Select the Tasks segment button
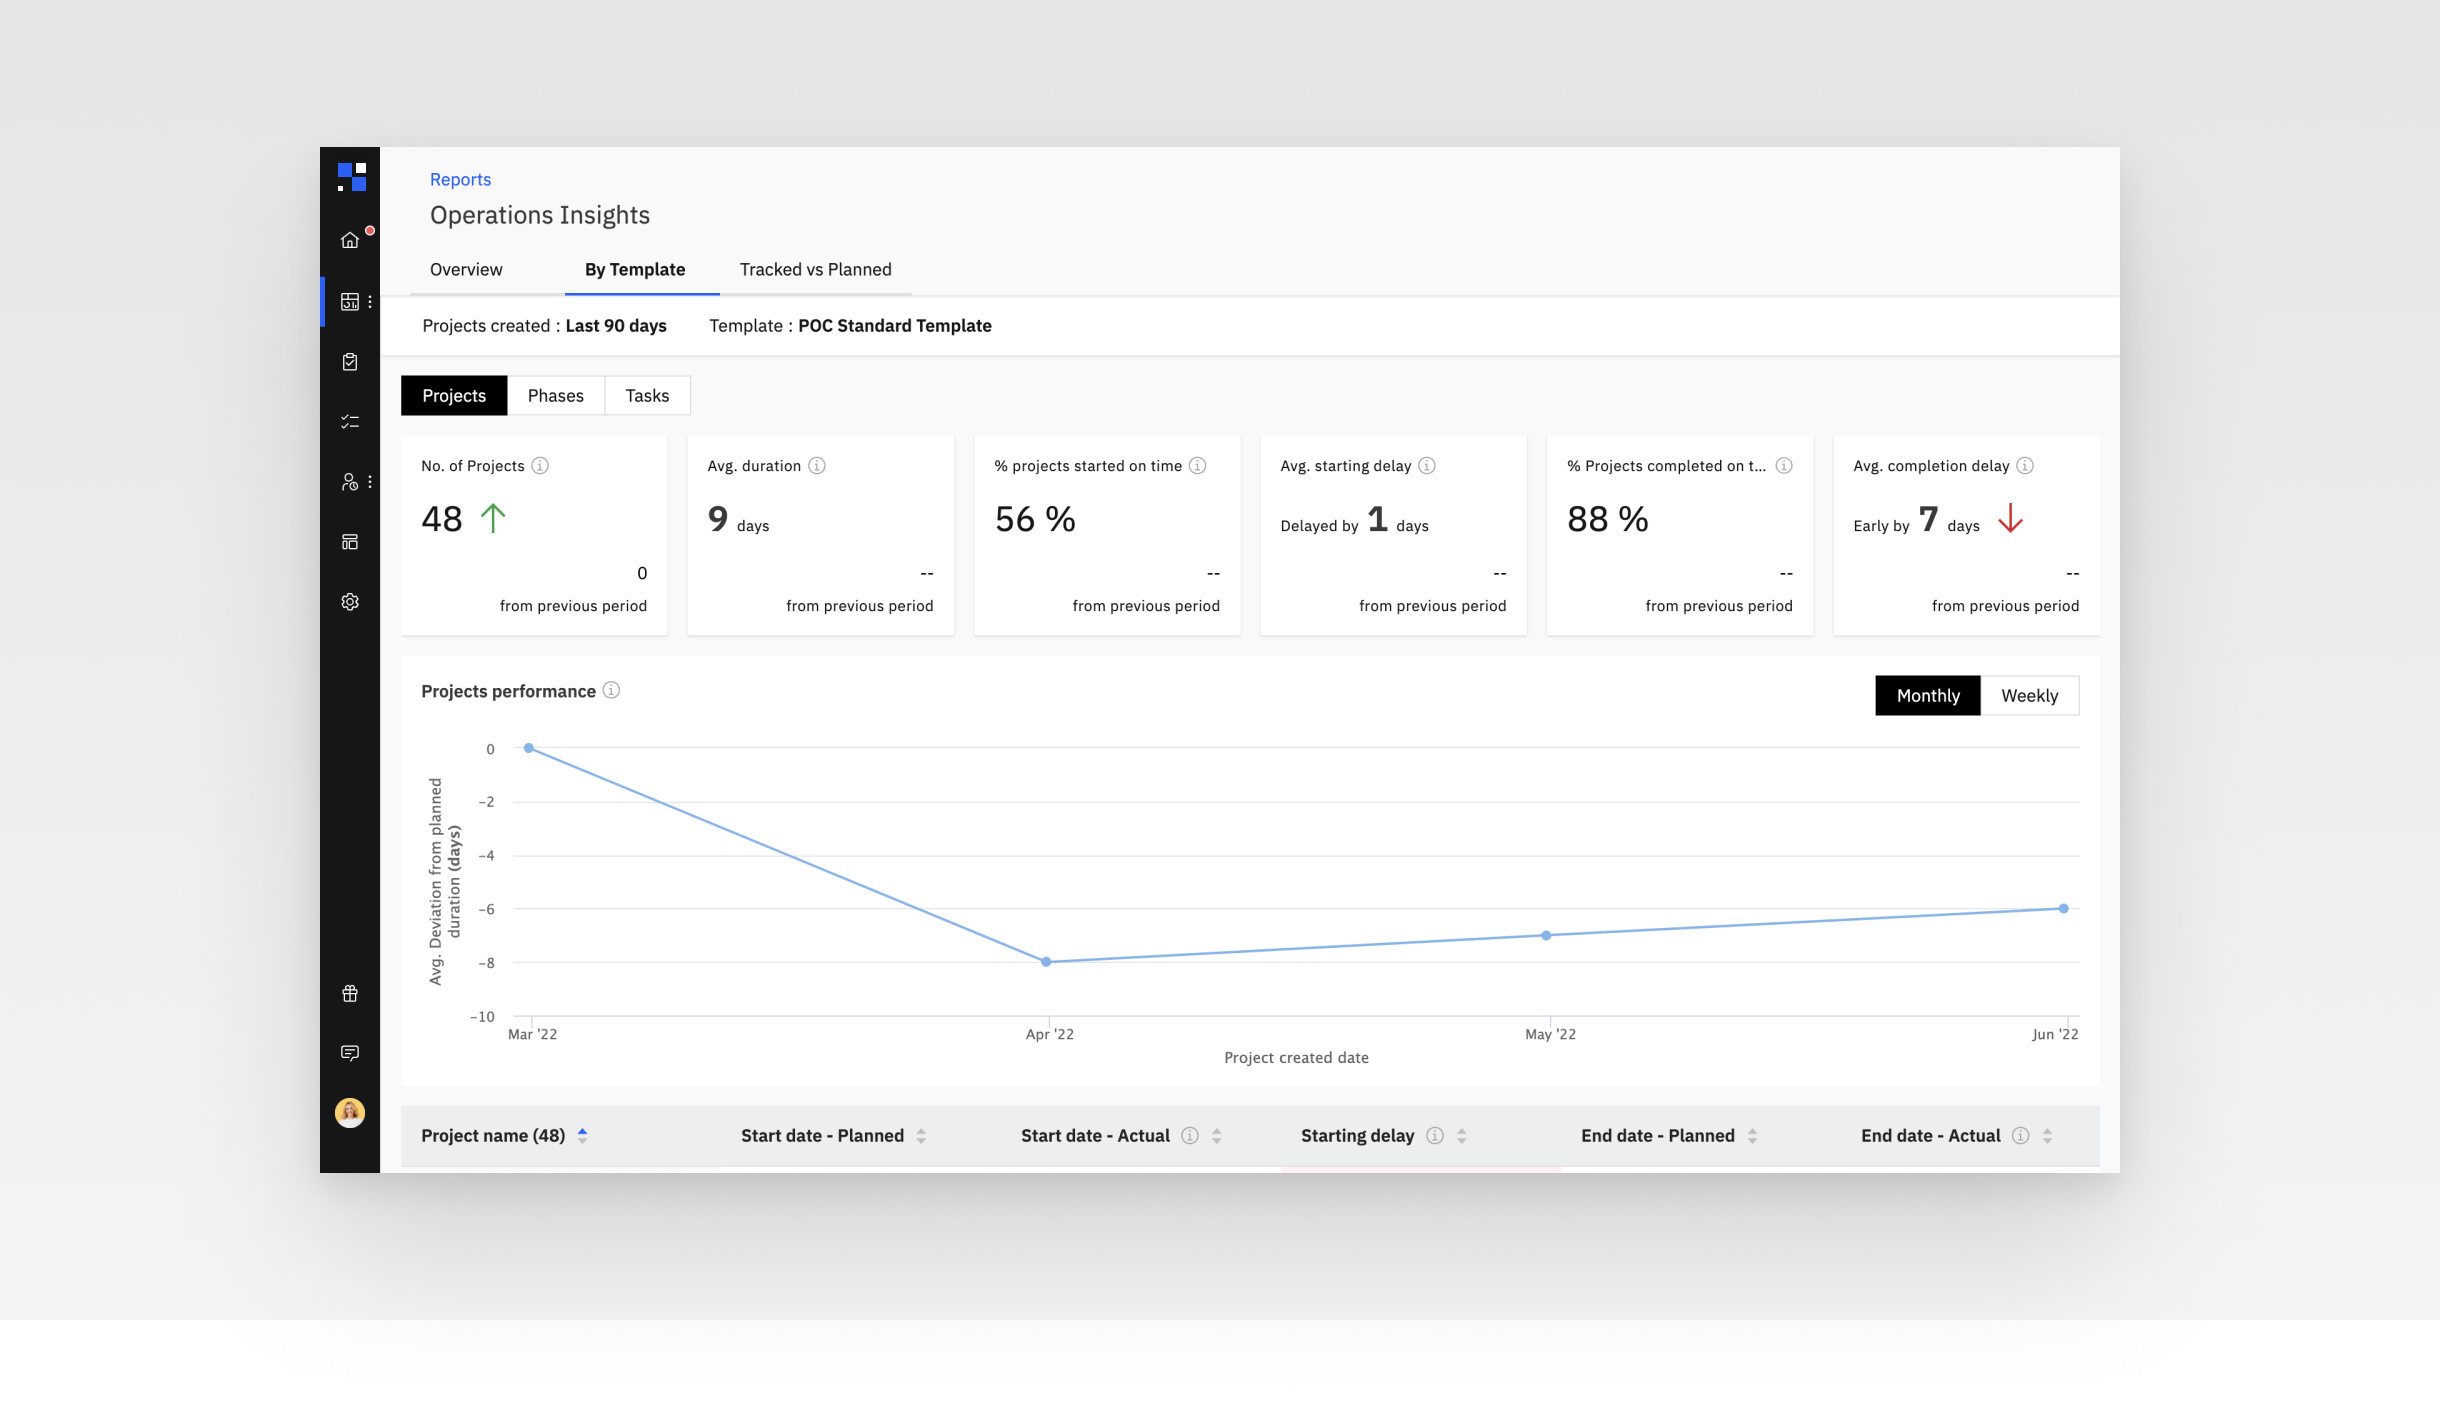 [x=647, y=396]
